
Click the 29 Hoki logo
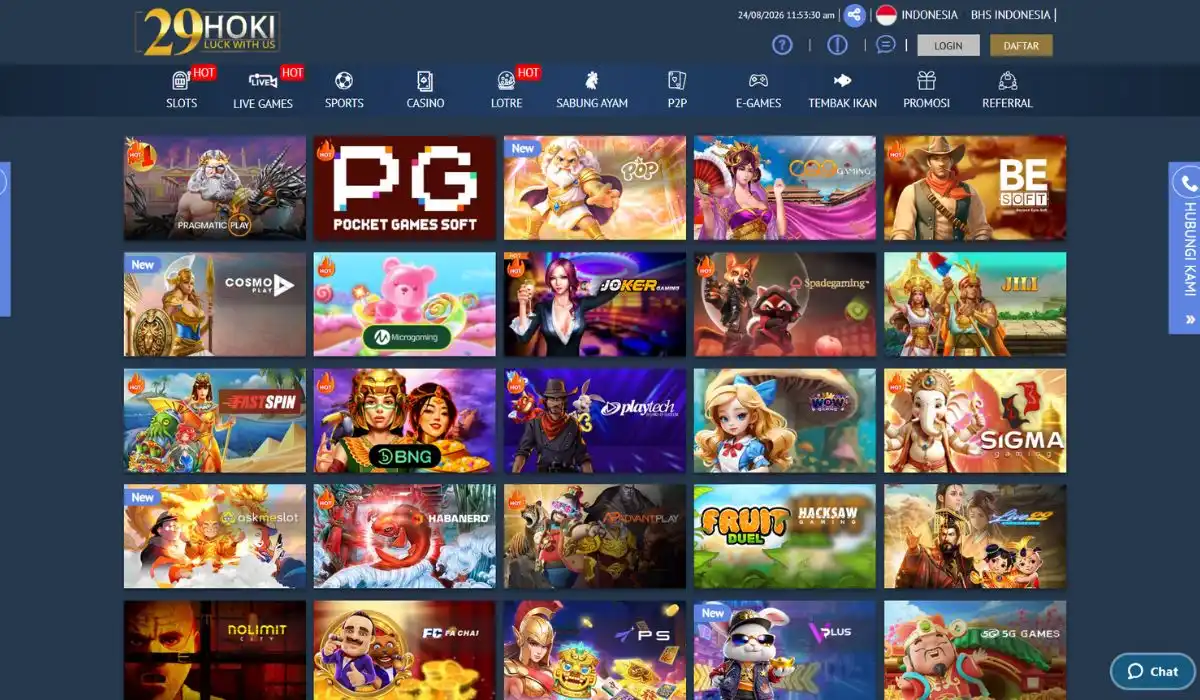point(208,32)
